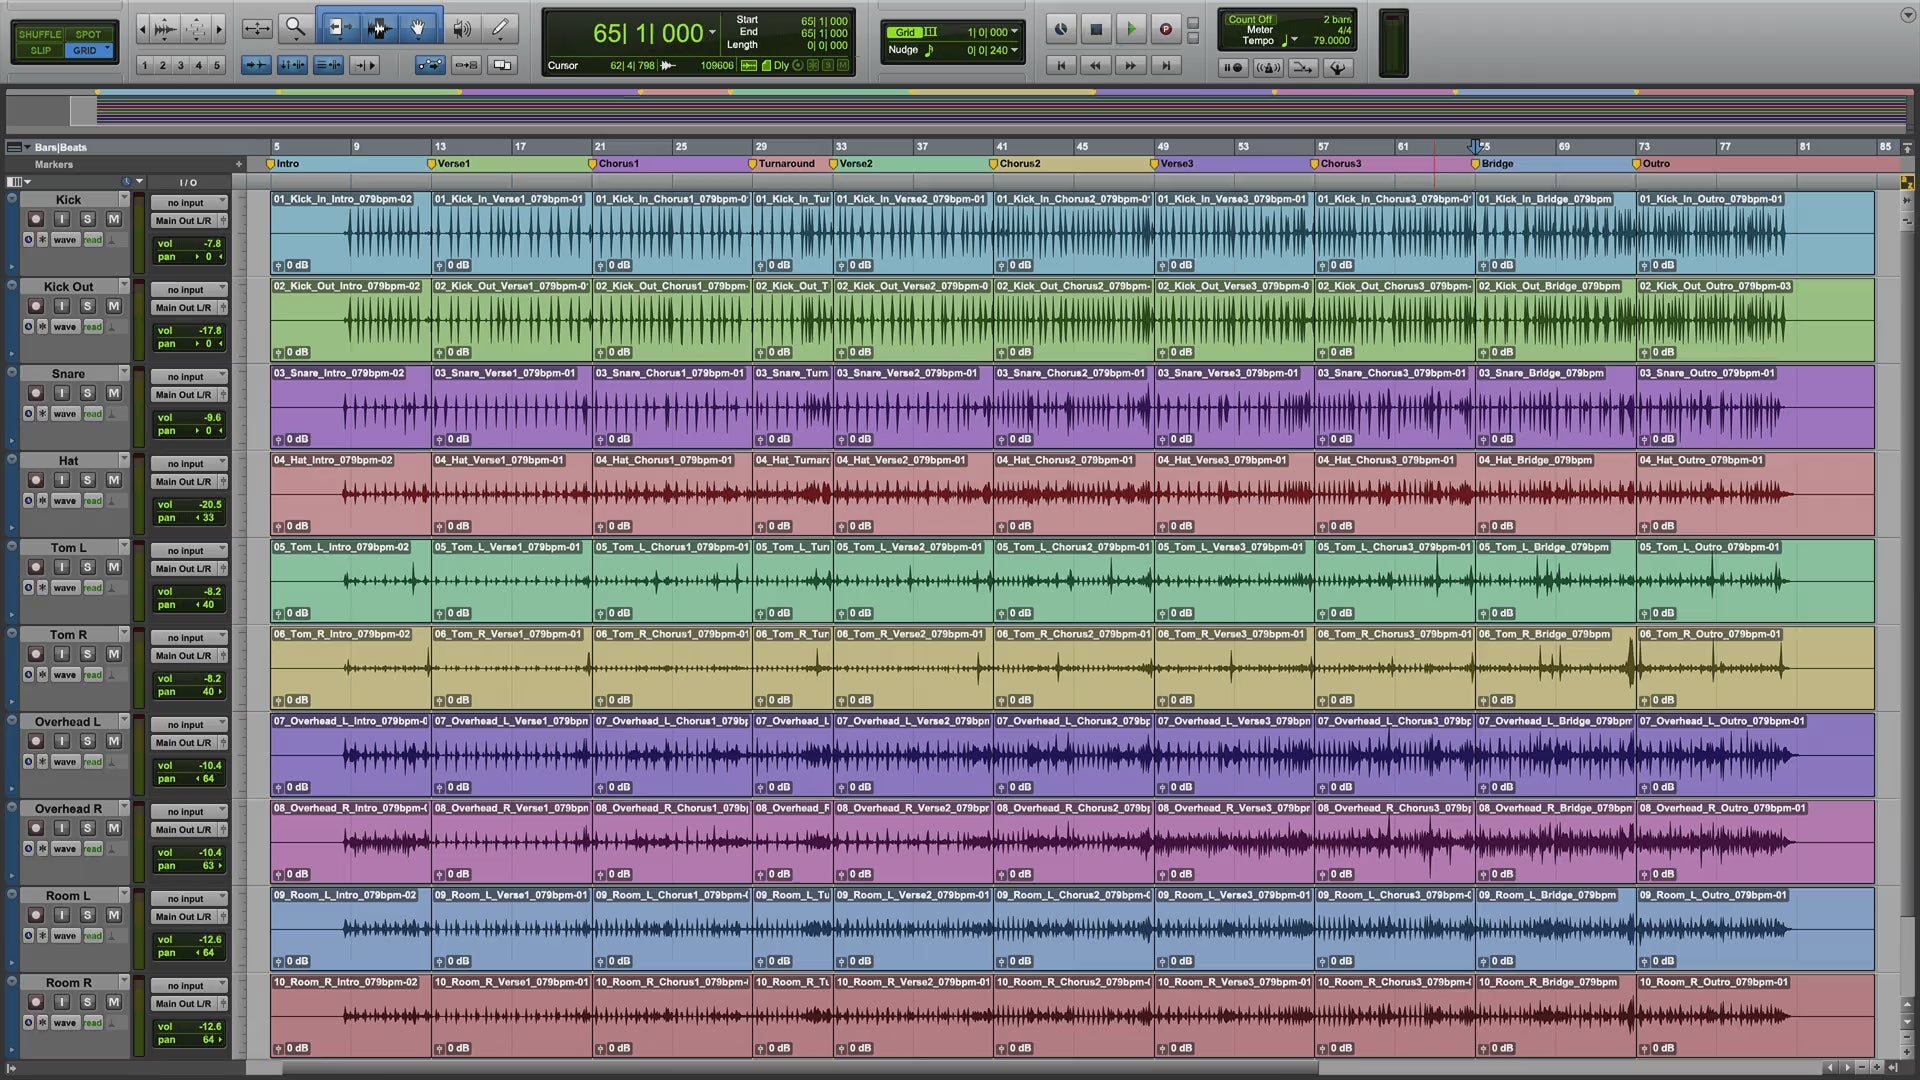Click the vertical MIDI zoom icon
This screenshot has width=1920, height=1080.
click(197, 29)
